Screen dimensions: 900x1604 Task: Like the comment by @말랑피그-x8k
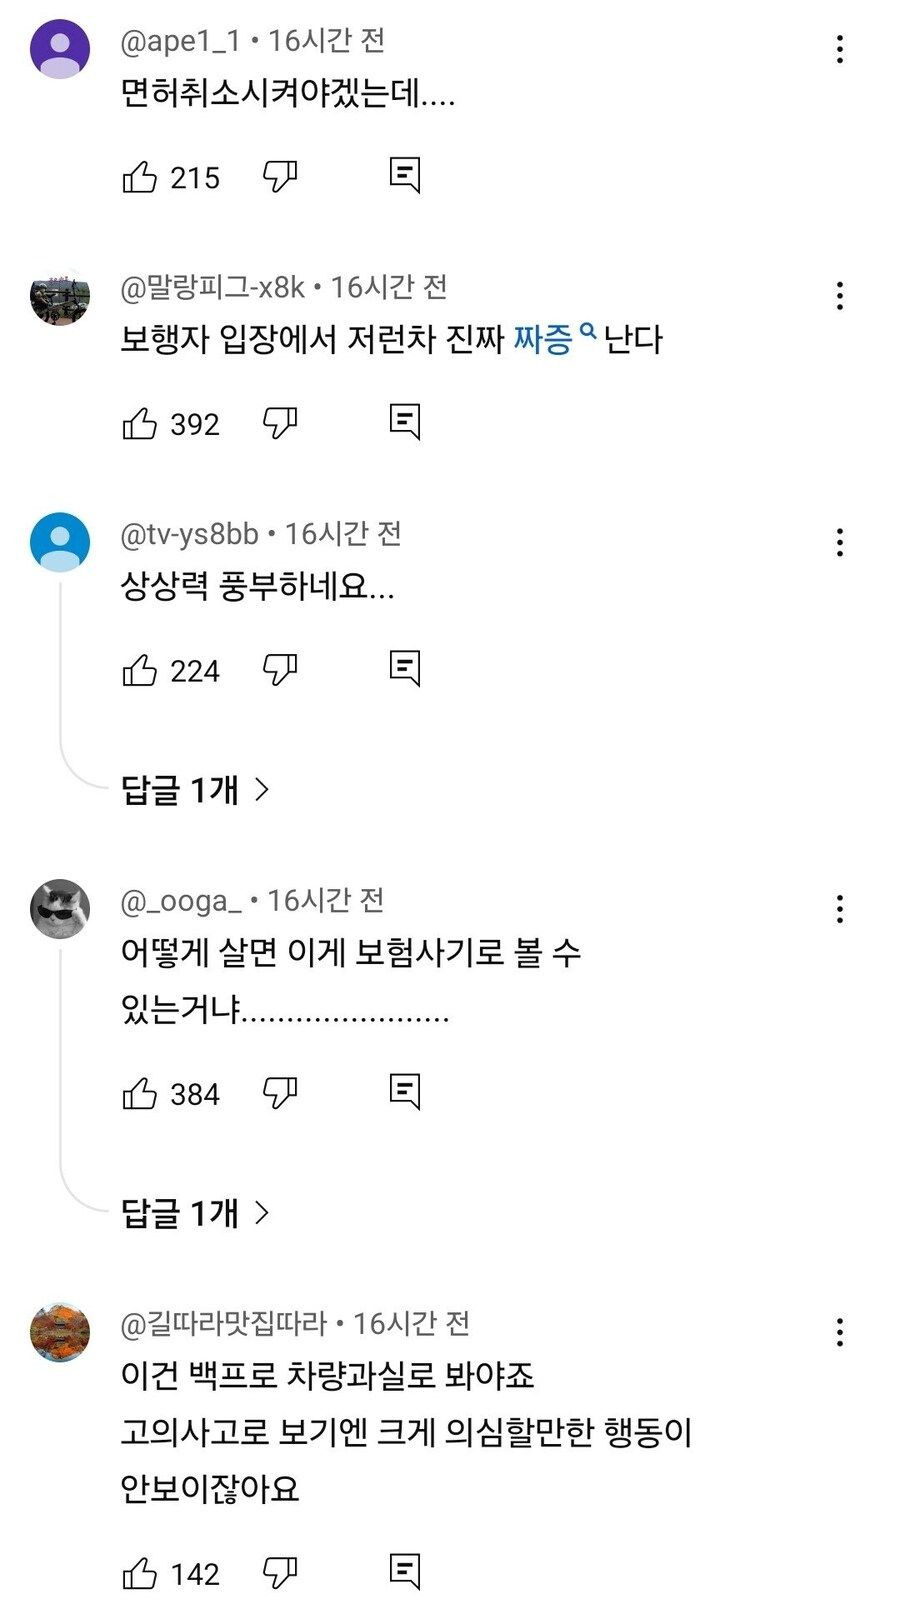click(x=140, y=424)
